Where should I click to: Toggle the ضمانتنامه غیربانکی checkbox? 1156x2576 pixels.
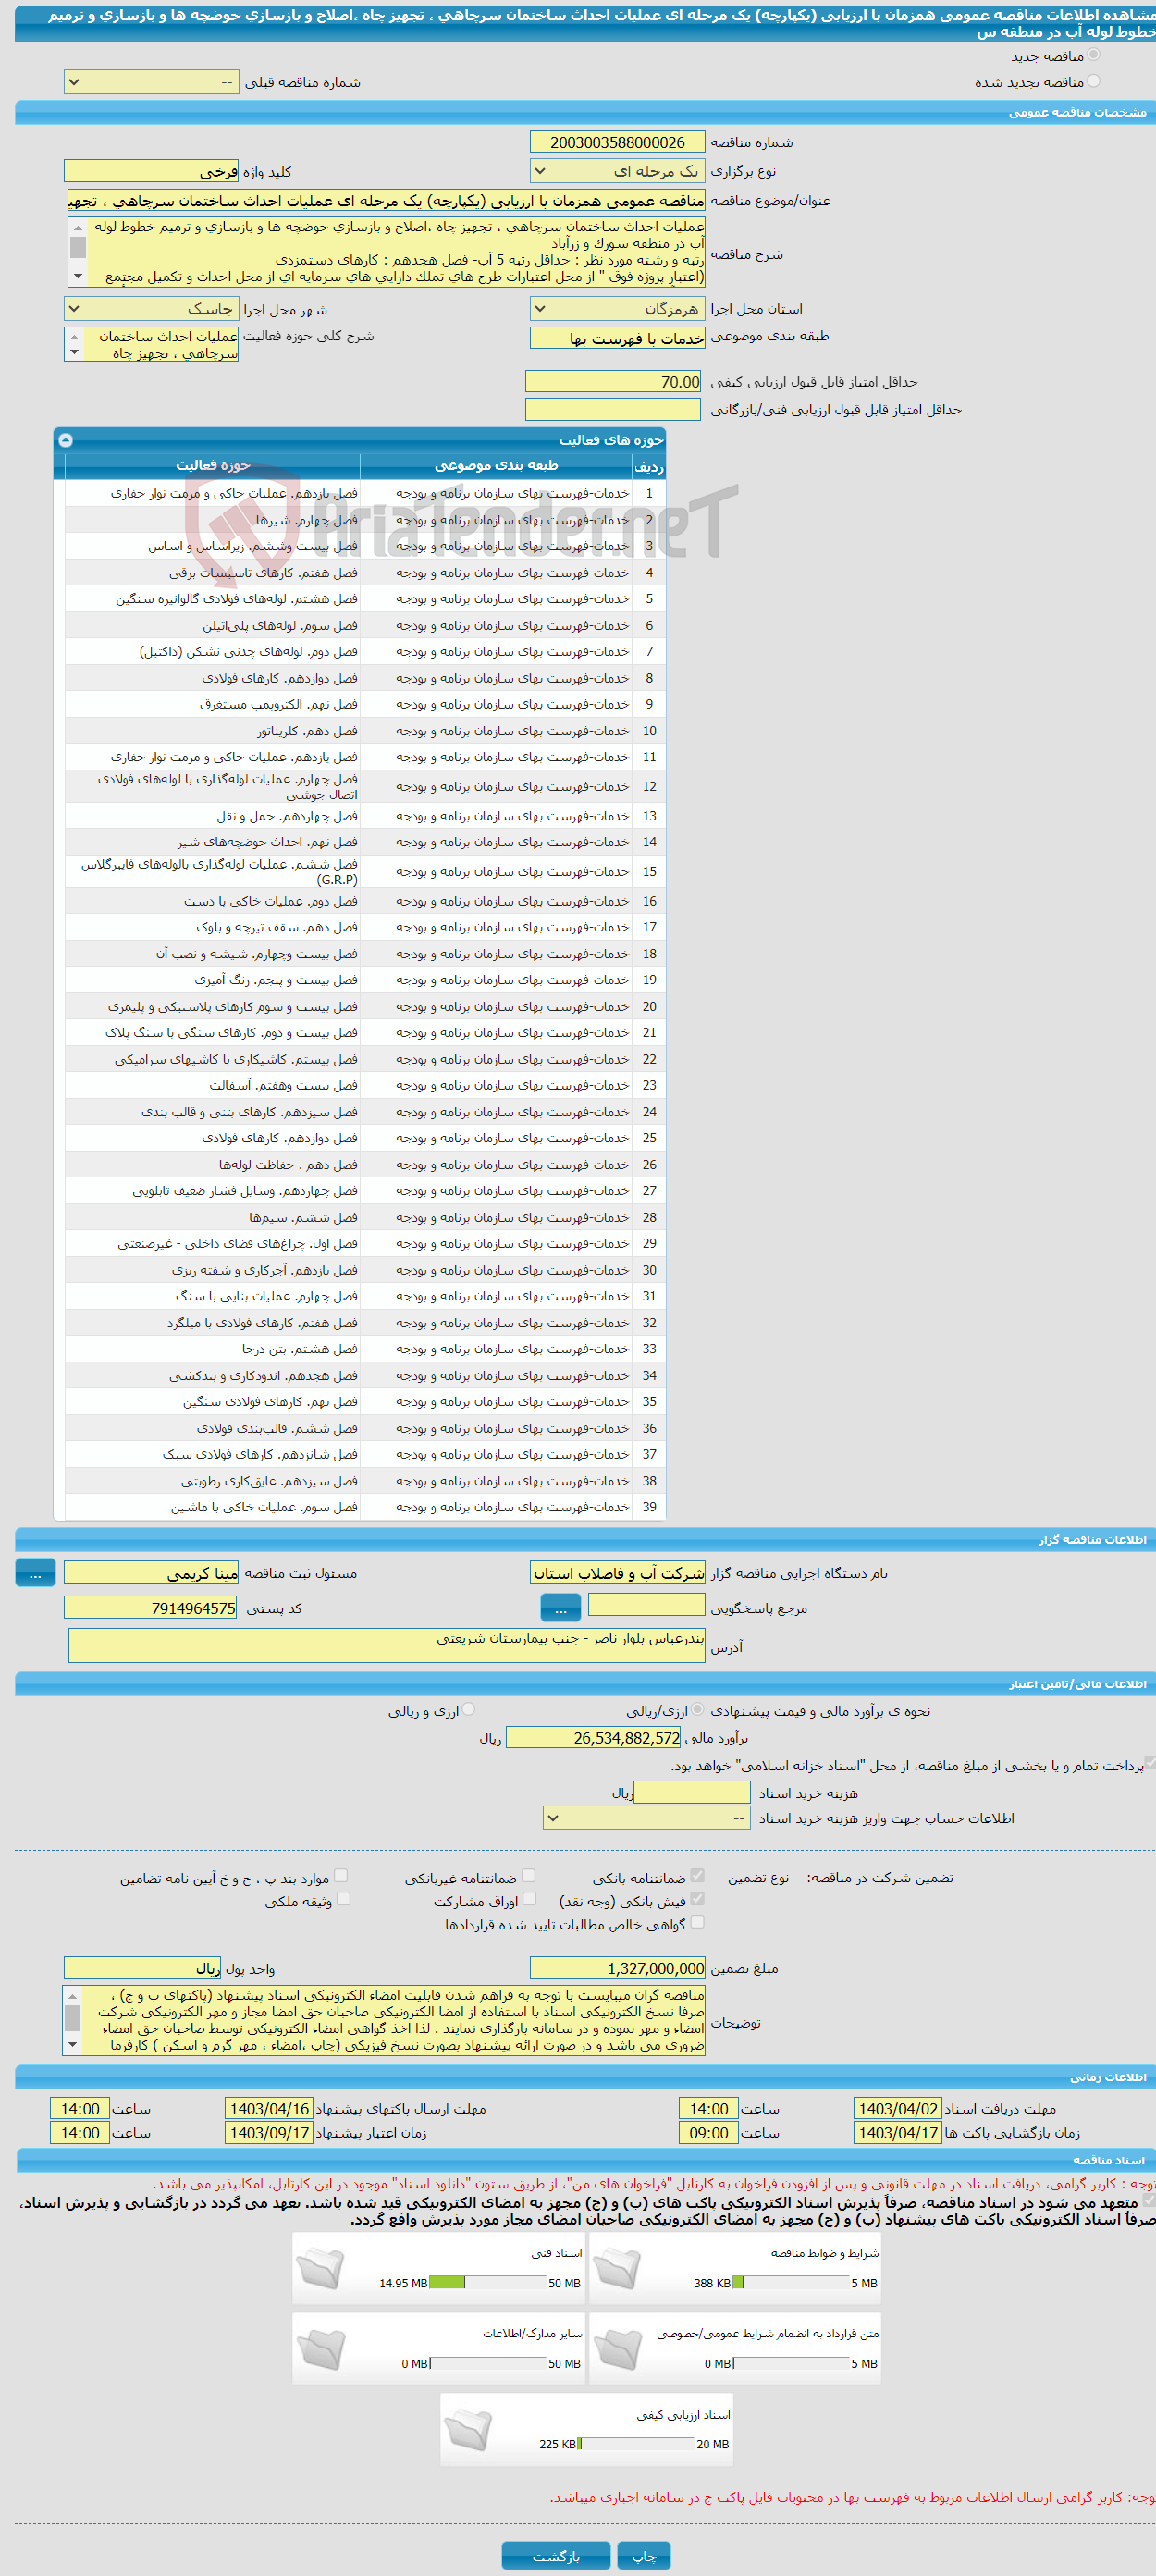tap(528, 1876)
